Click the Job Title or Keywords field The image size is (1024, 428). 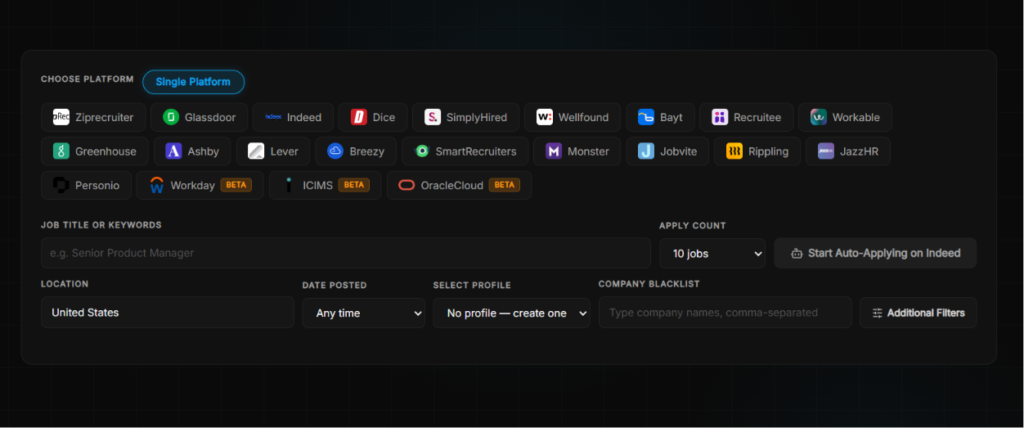point(345,253)
